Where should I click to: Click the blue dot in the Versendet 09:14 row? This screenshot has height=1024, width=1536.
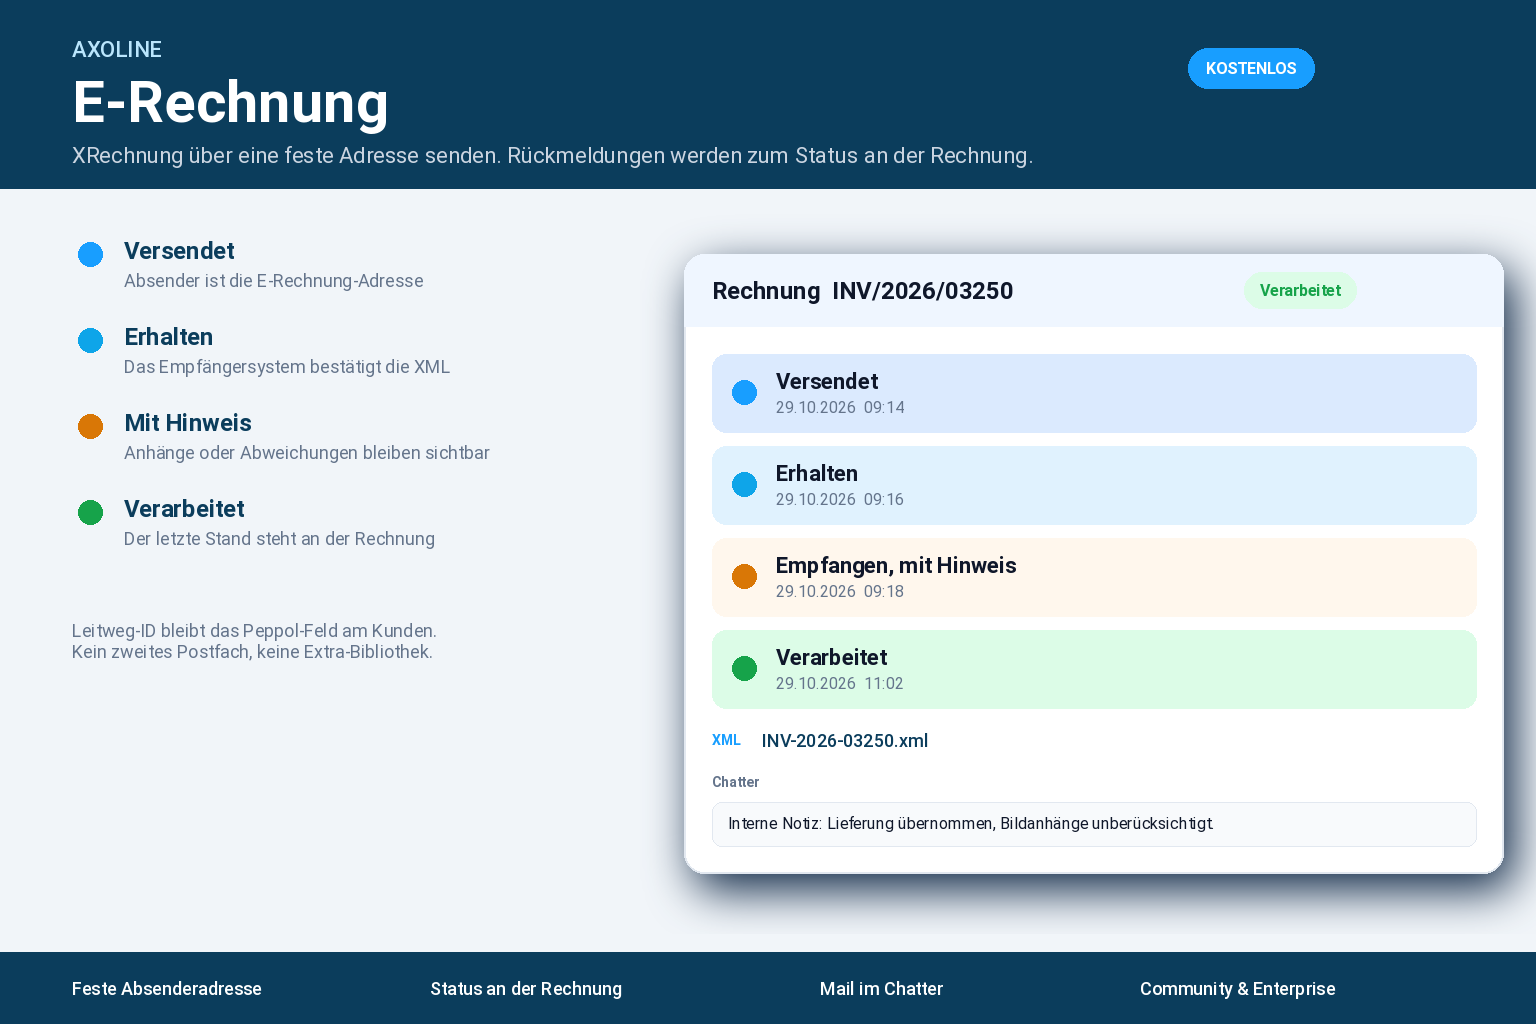(745, 392)
